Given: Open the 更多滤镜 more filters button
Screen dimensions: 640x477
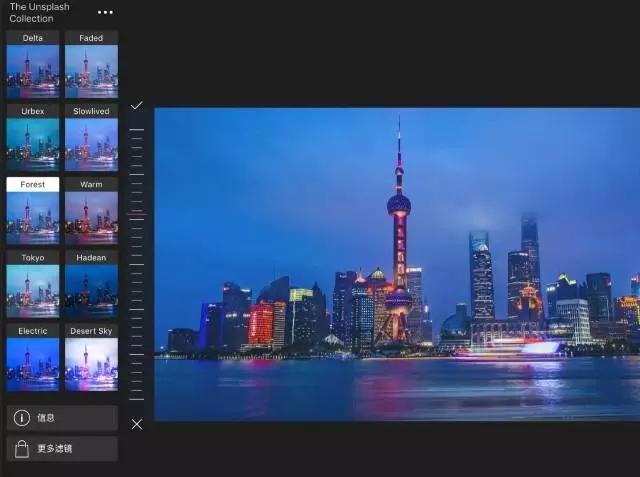Looking at the screenshot, I should 62,449.
